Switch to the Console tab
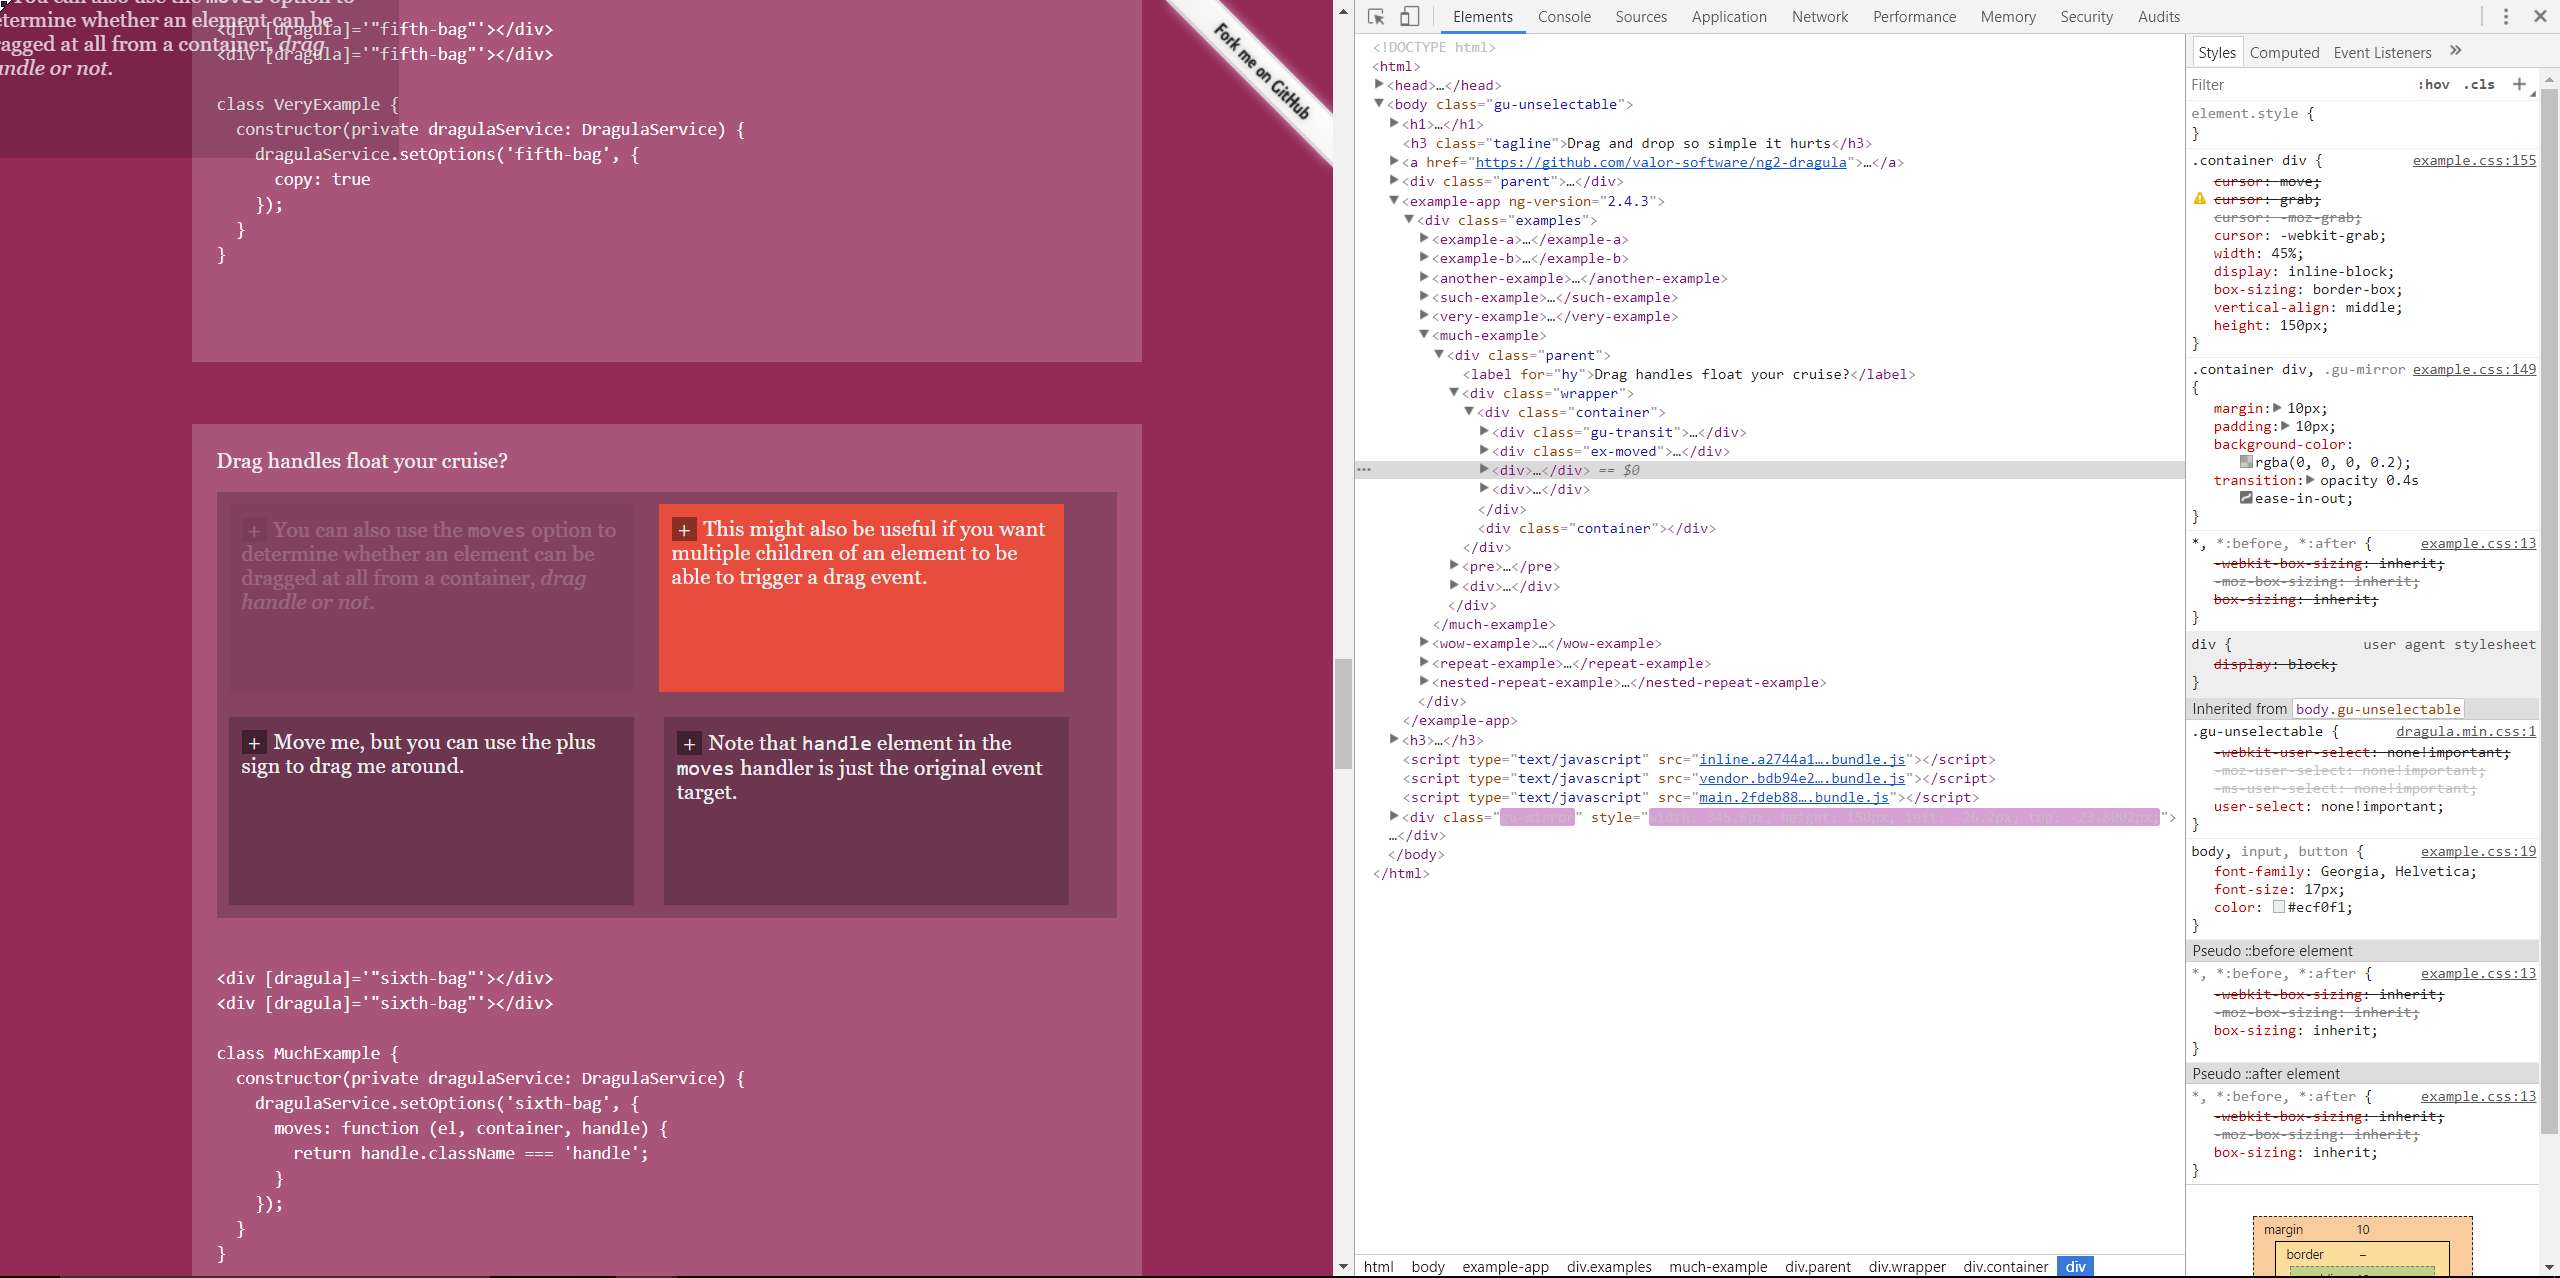Viewport: 2560px width, 1278px height. (1563, 17)
